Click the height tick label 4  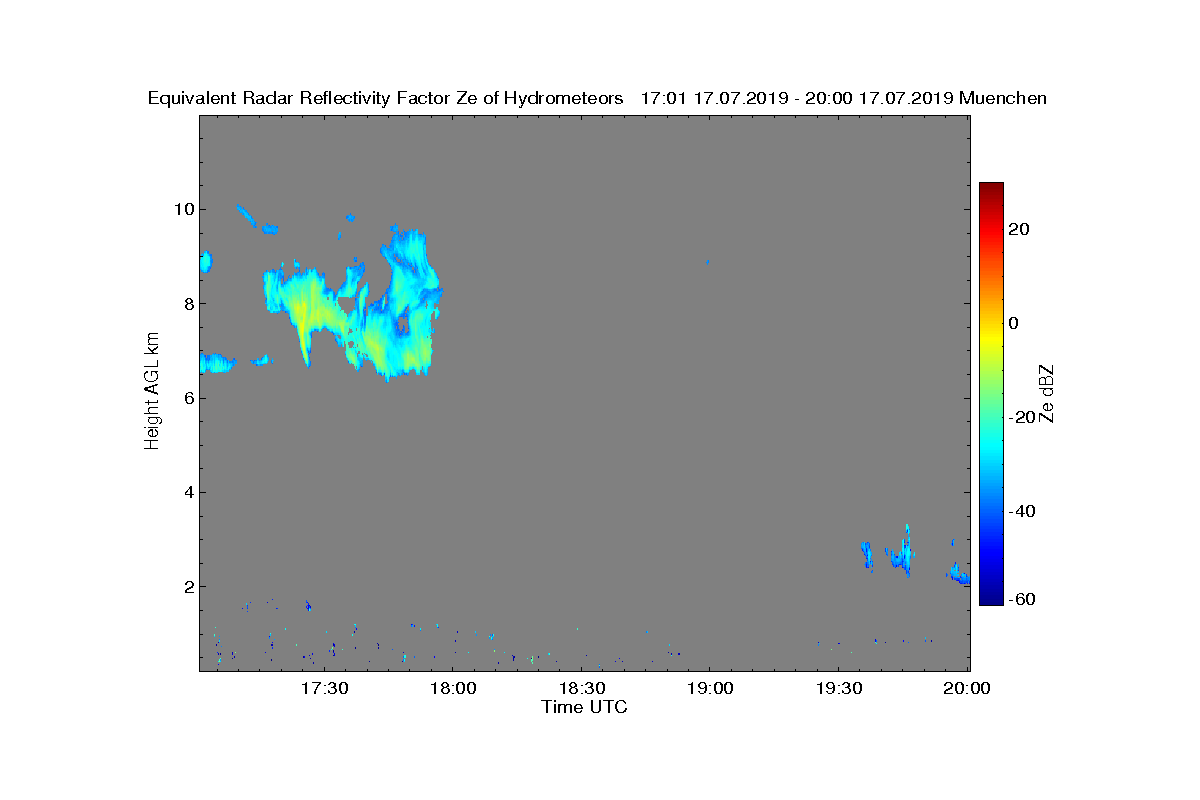point(188,492)
